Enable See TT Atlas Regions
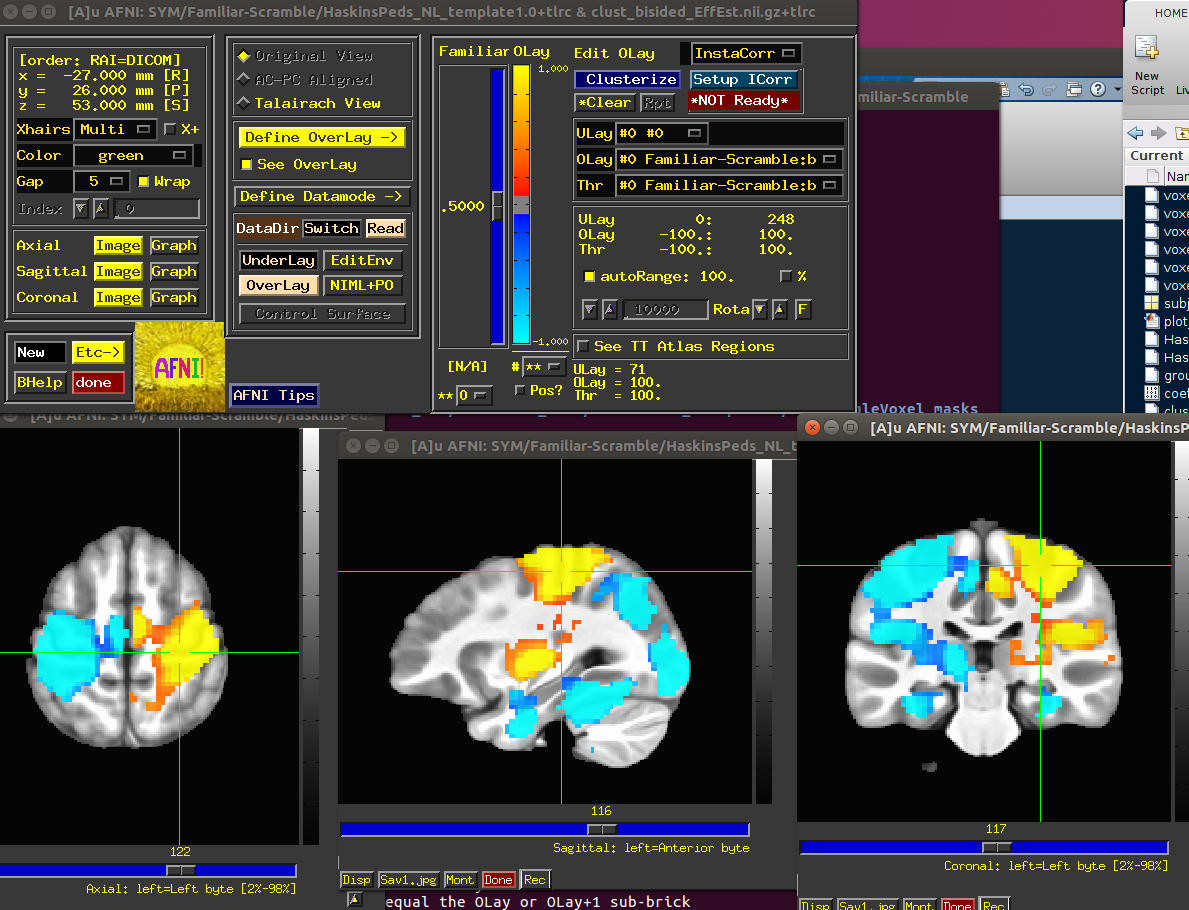The height and width of the screenshot is (910, 1189). coord(583,347)
